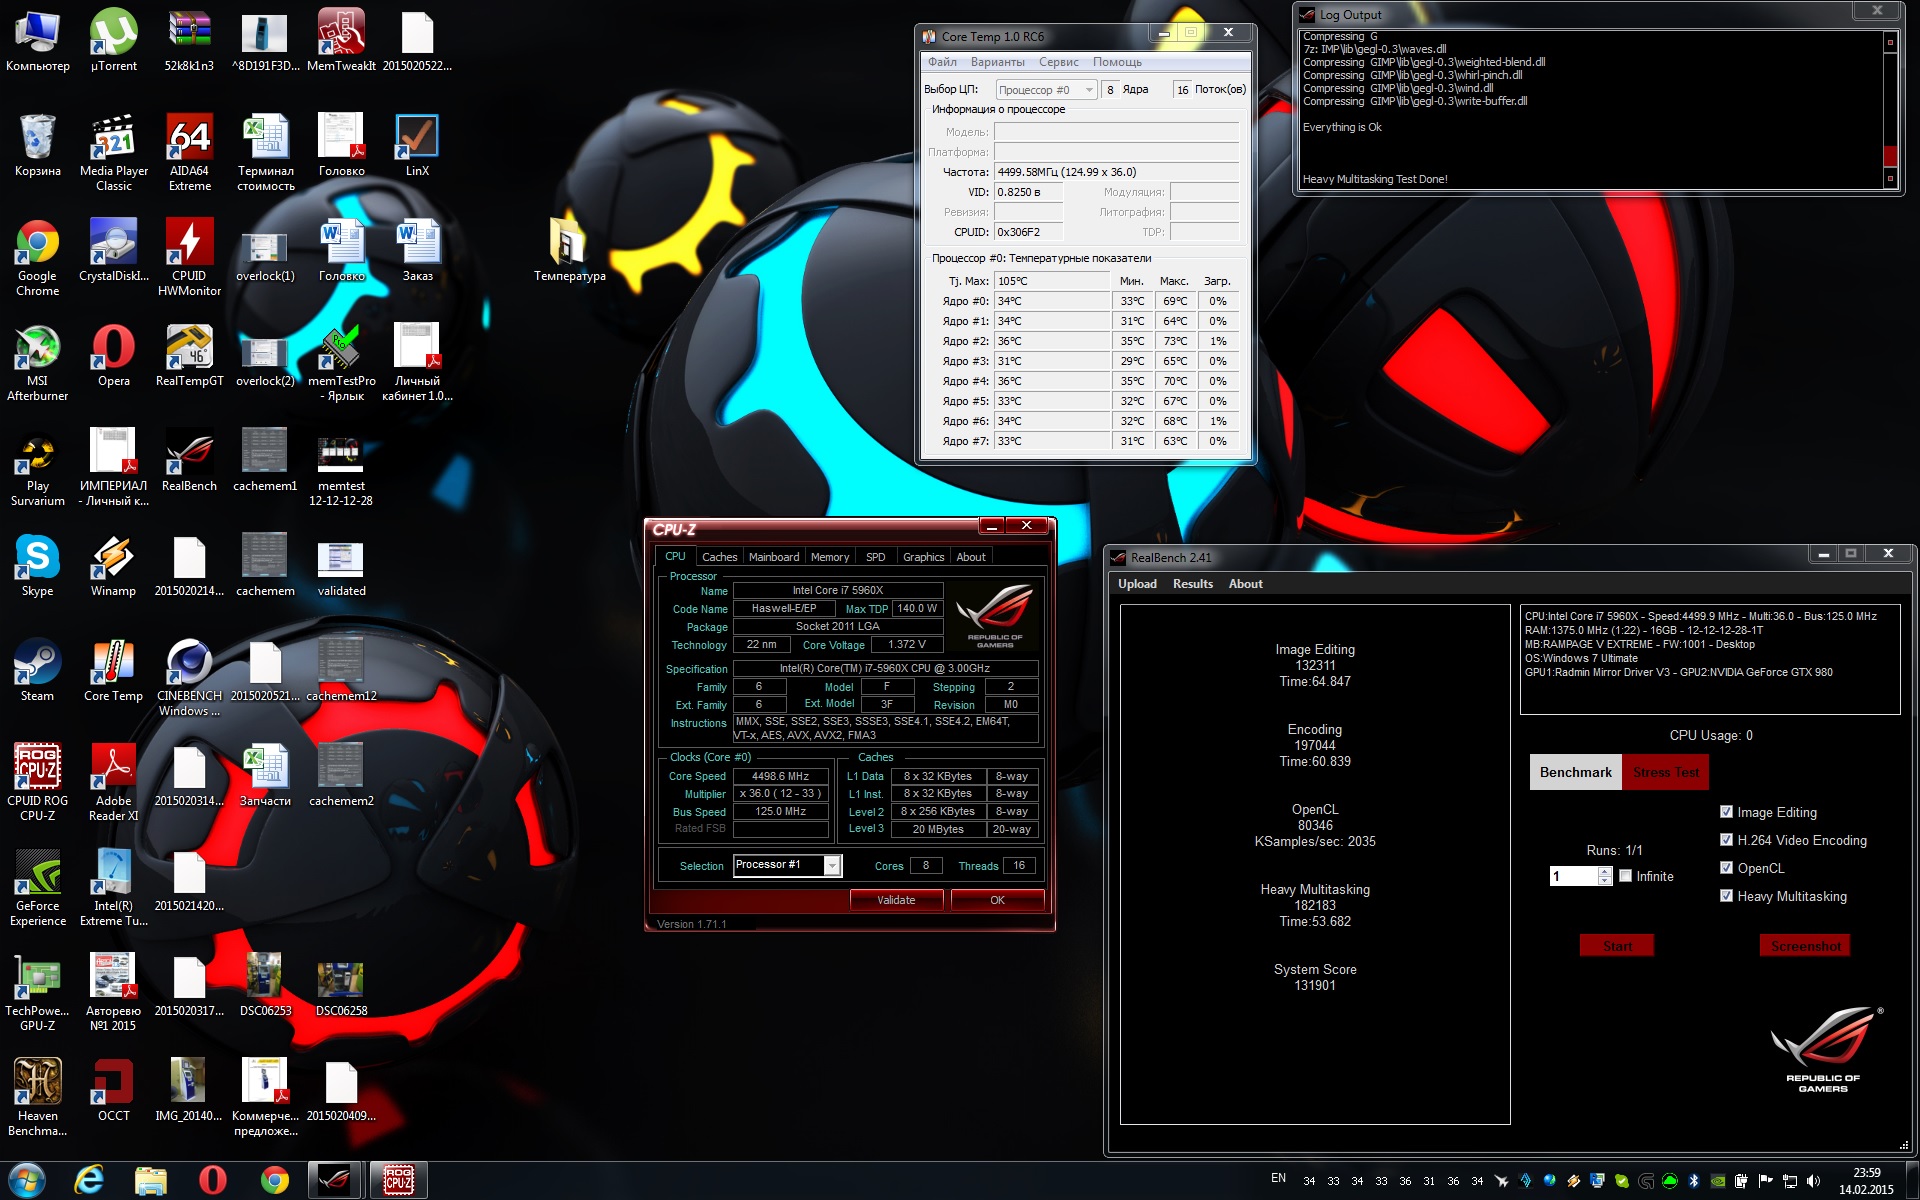Screen dimensions: 1920x1200
Task: Open the MSI Afterburner desktop shortcut
Action: (37, 349)
